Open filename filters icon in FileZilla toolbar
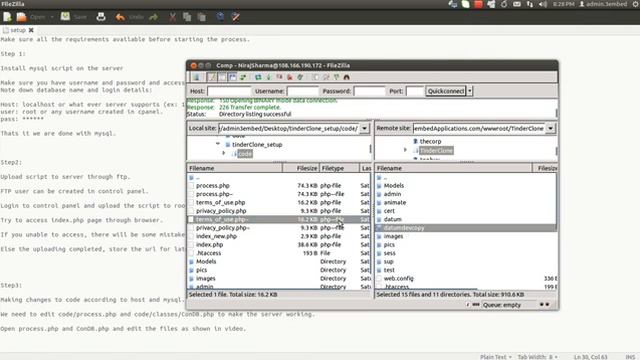Viewport: 640px width, 360px height. [x=316, y=77]
